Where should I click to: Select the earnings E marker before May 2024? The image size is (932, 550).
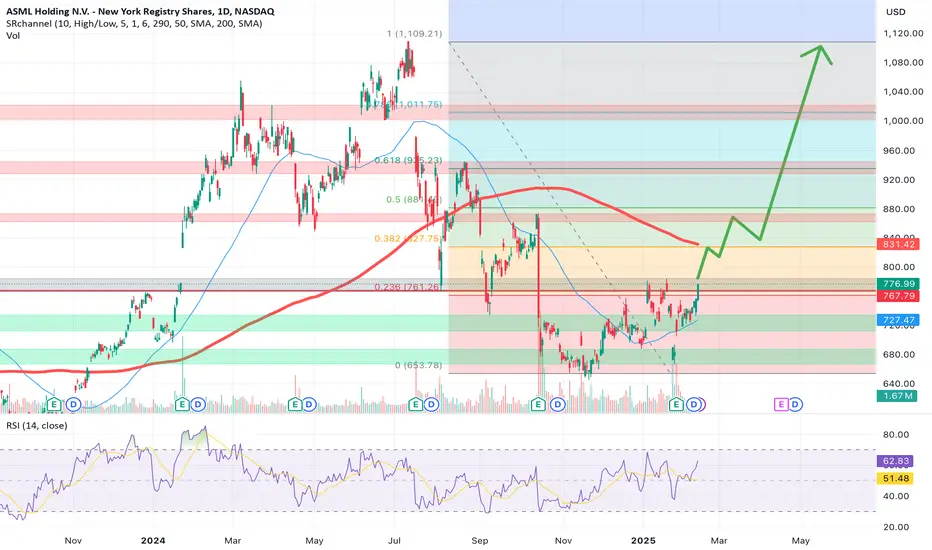[x=295, y=405]
